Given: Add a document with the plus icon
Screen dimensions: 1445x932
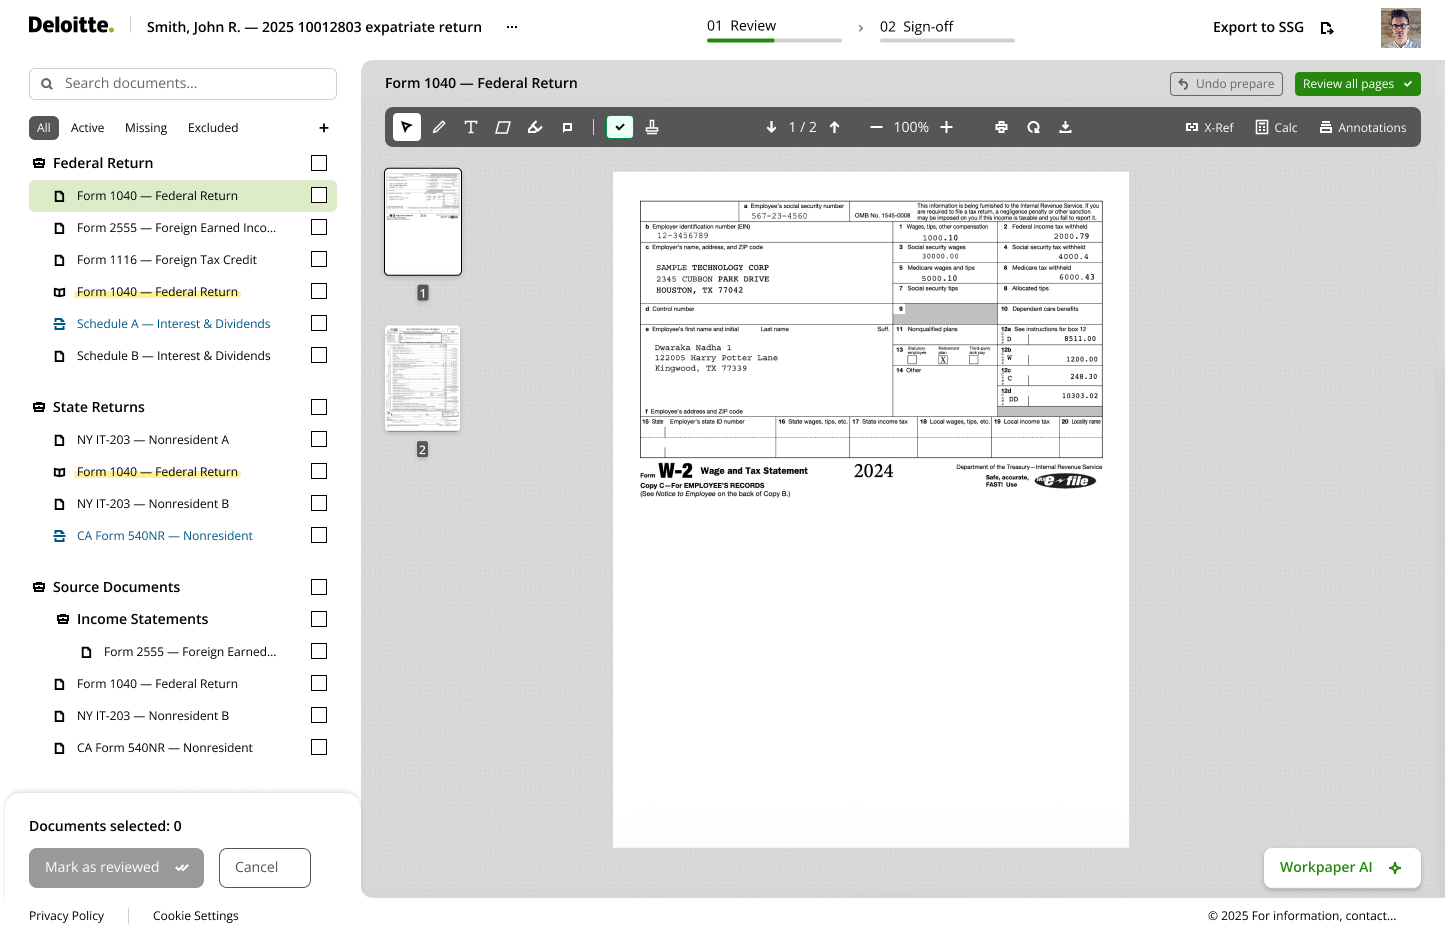Looking at the screenshot, I should 324,128.
